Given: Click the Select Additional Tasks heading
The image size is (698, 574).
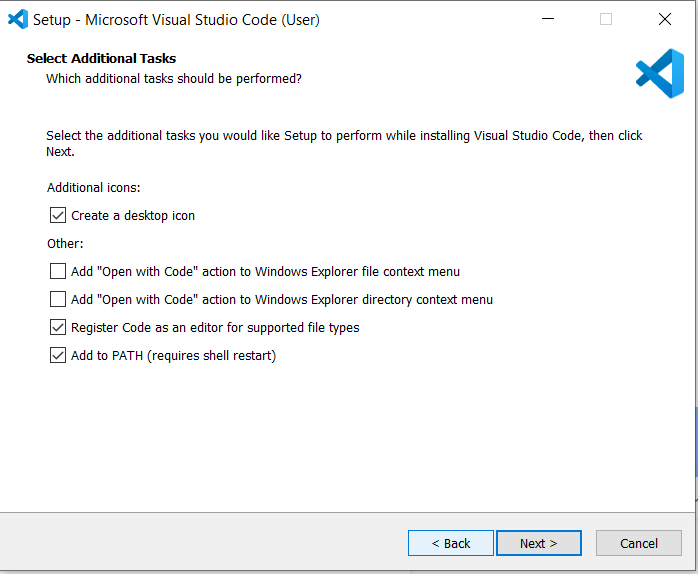Looking at the screenshot, I should (x=101, y=58).
